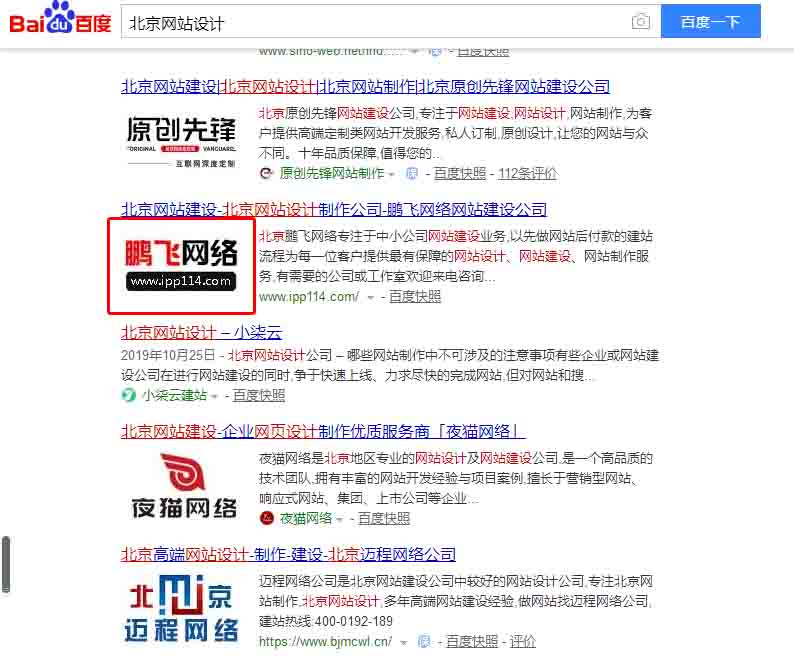Click the 小柒云建站 green favicon
The width and height of the screenshot is (794, 668).
click(129, 395)
